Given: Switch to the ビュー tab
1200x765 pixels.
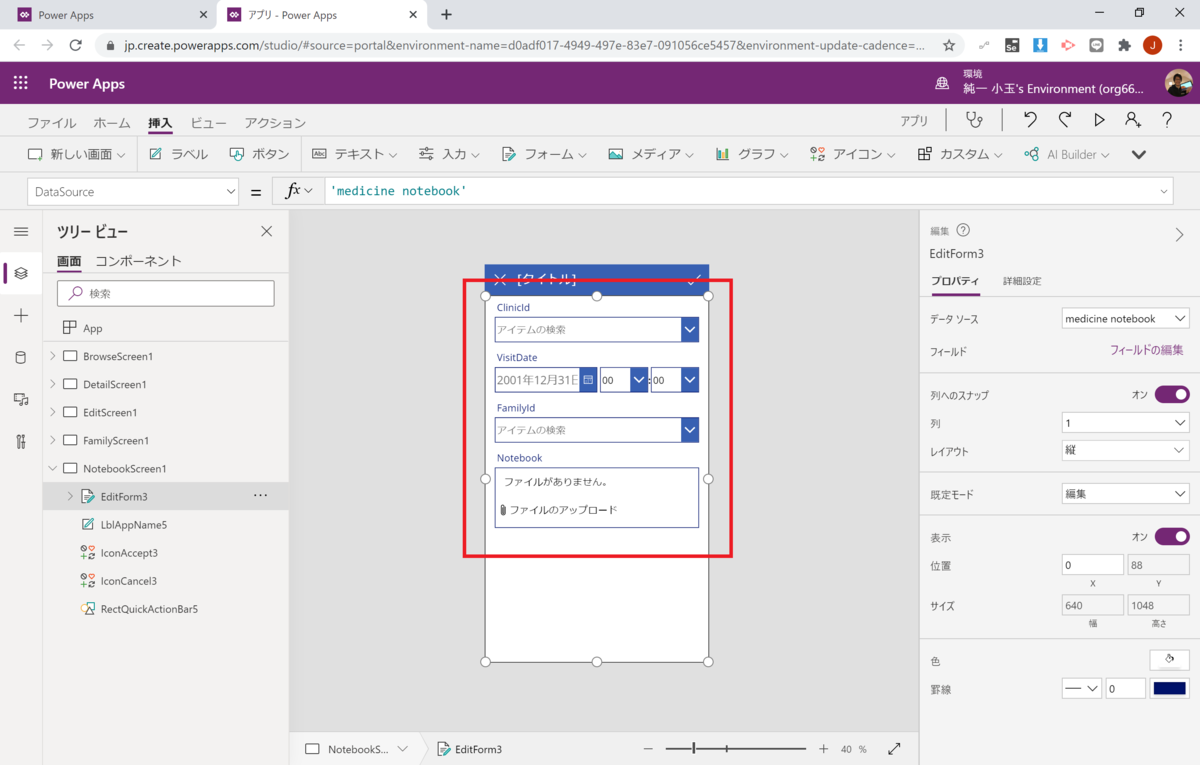Looking at the screenshot, I should pos(208,123).
